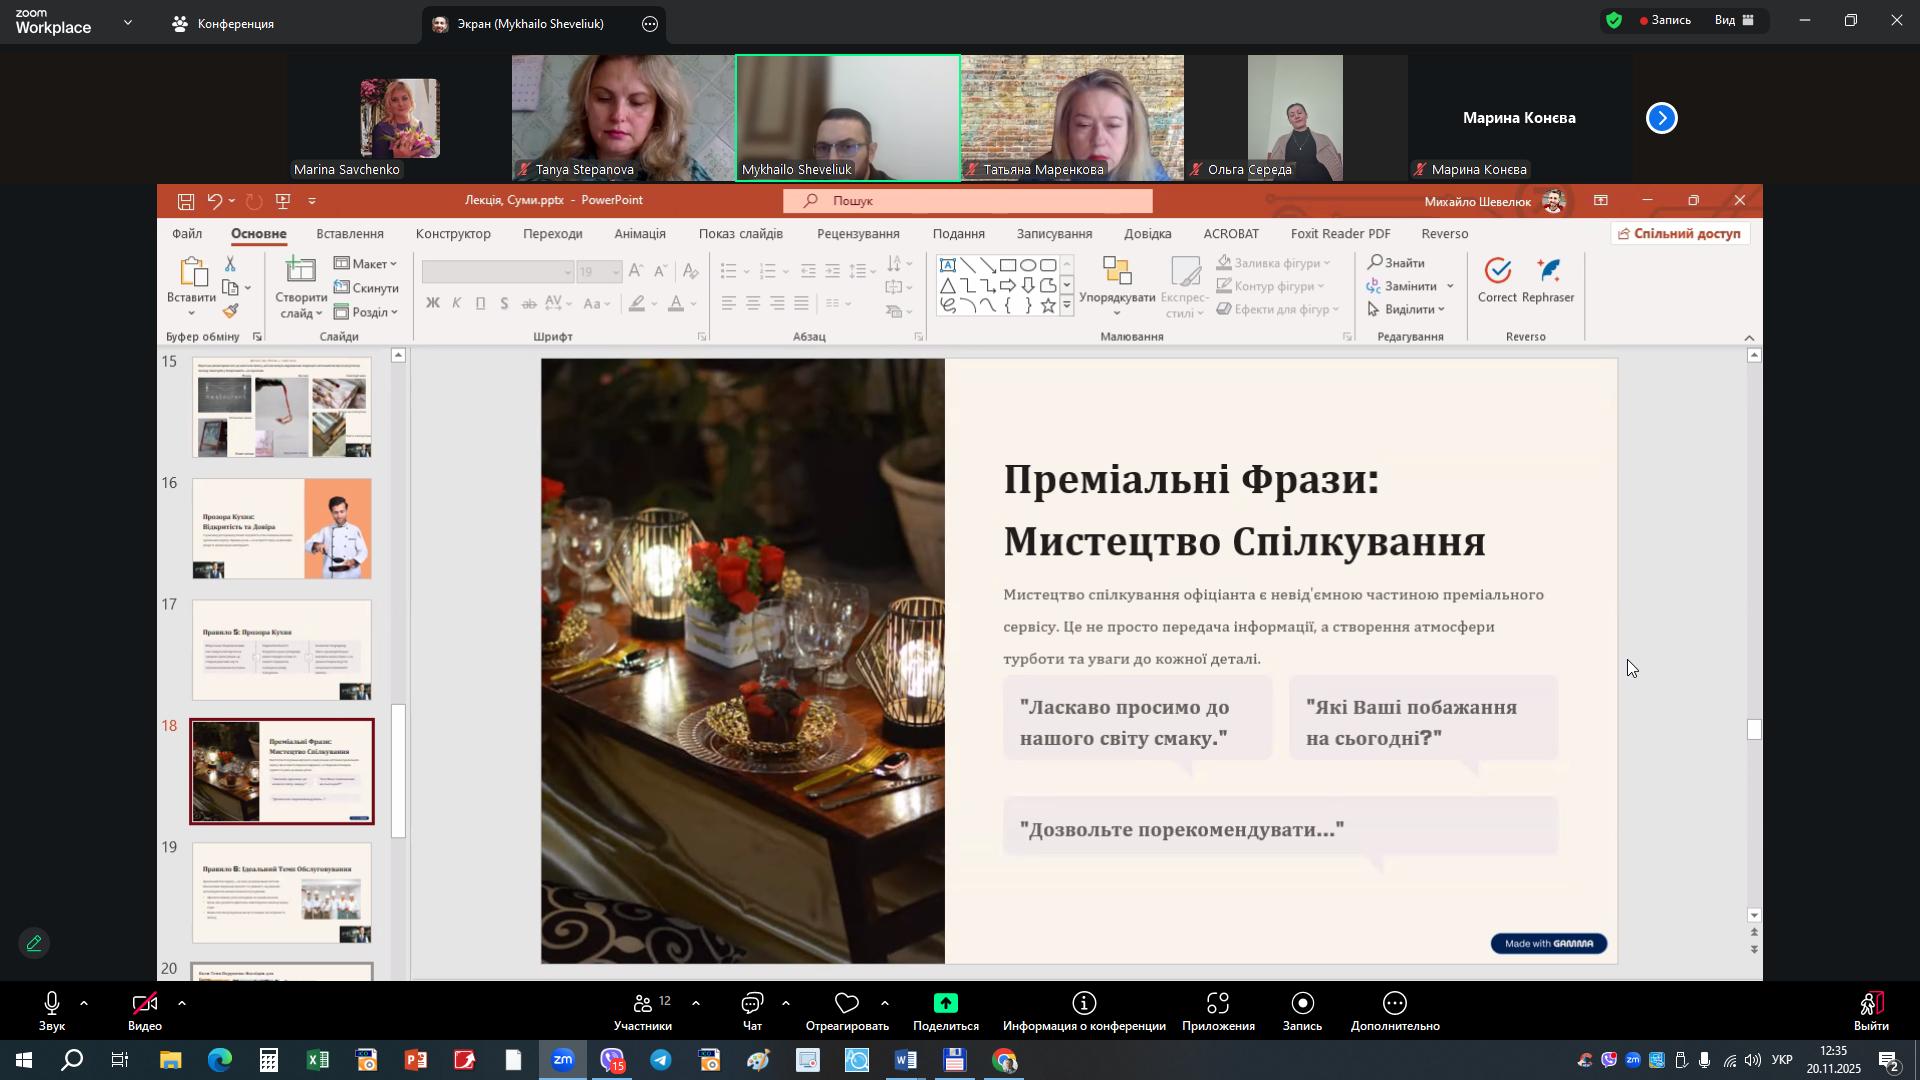This screenshot has width=1920, height=1080.
Task: Click the slide area vertical scrollbar thumb
Action: (1754, 730)
